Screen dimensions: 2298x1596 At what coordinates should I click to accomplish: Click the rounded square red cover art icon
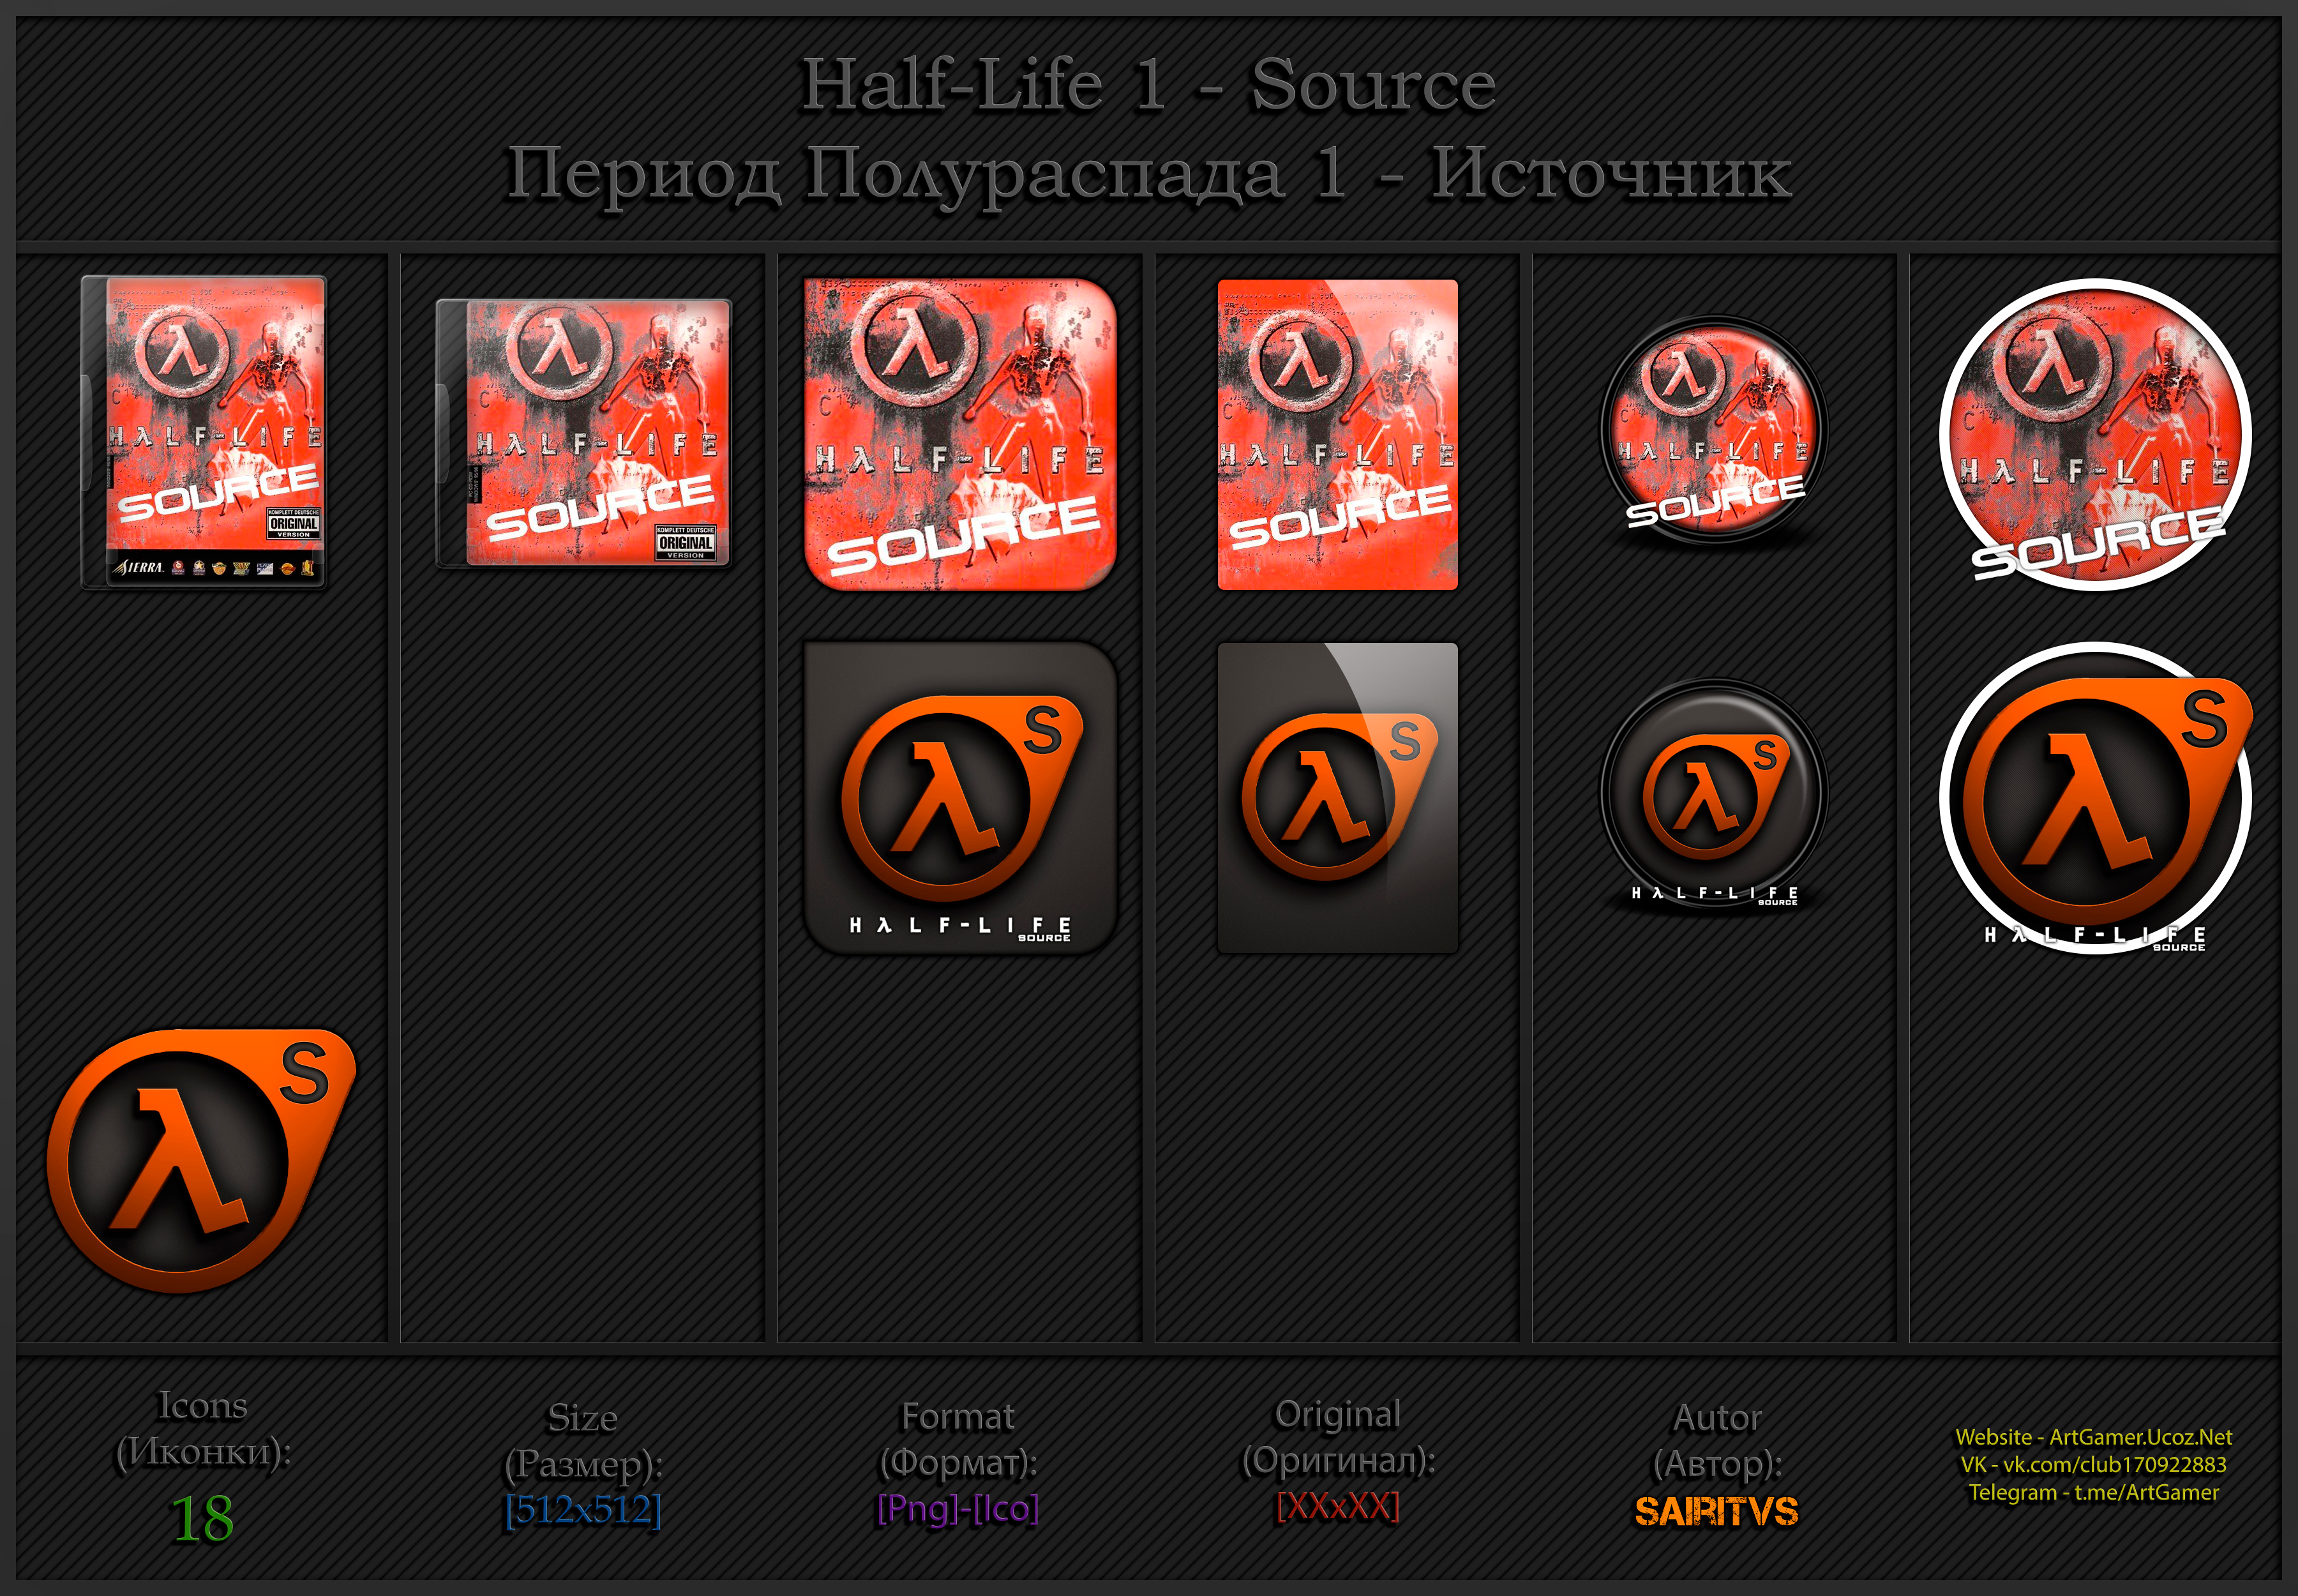point(960,434)
